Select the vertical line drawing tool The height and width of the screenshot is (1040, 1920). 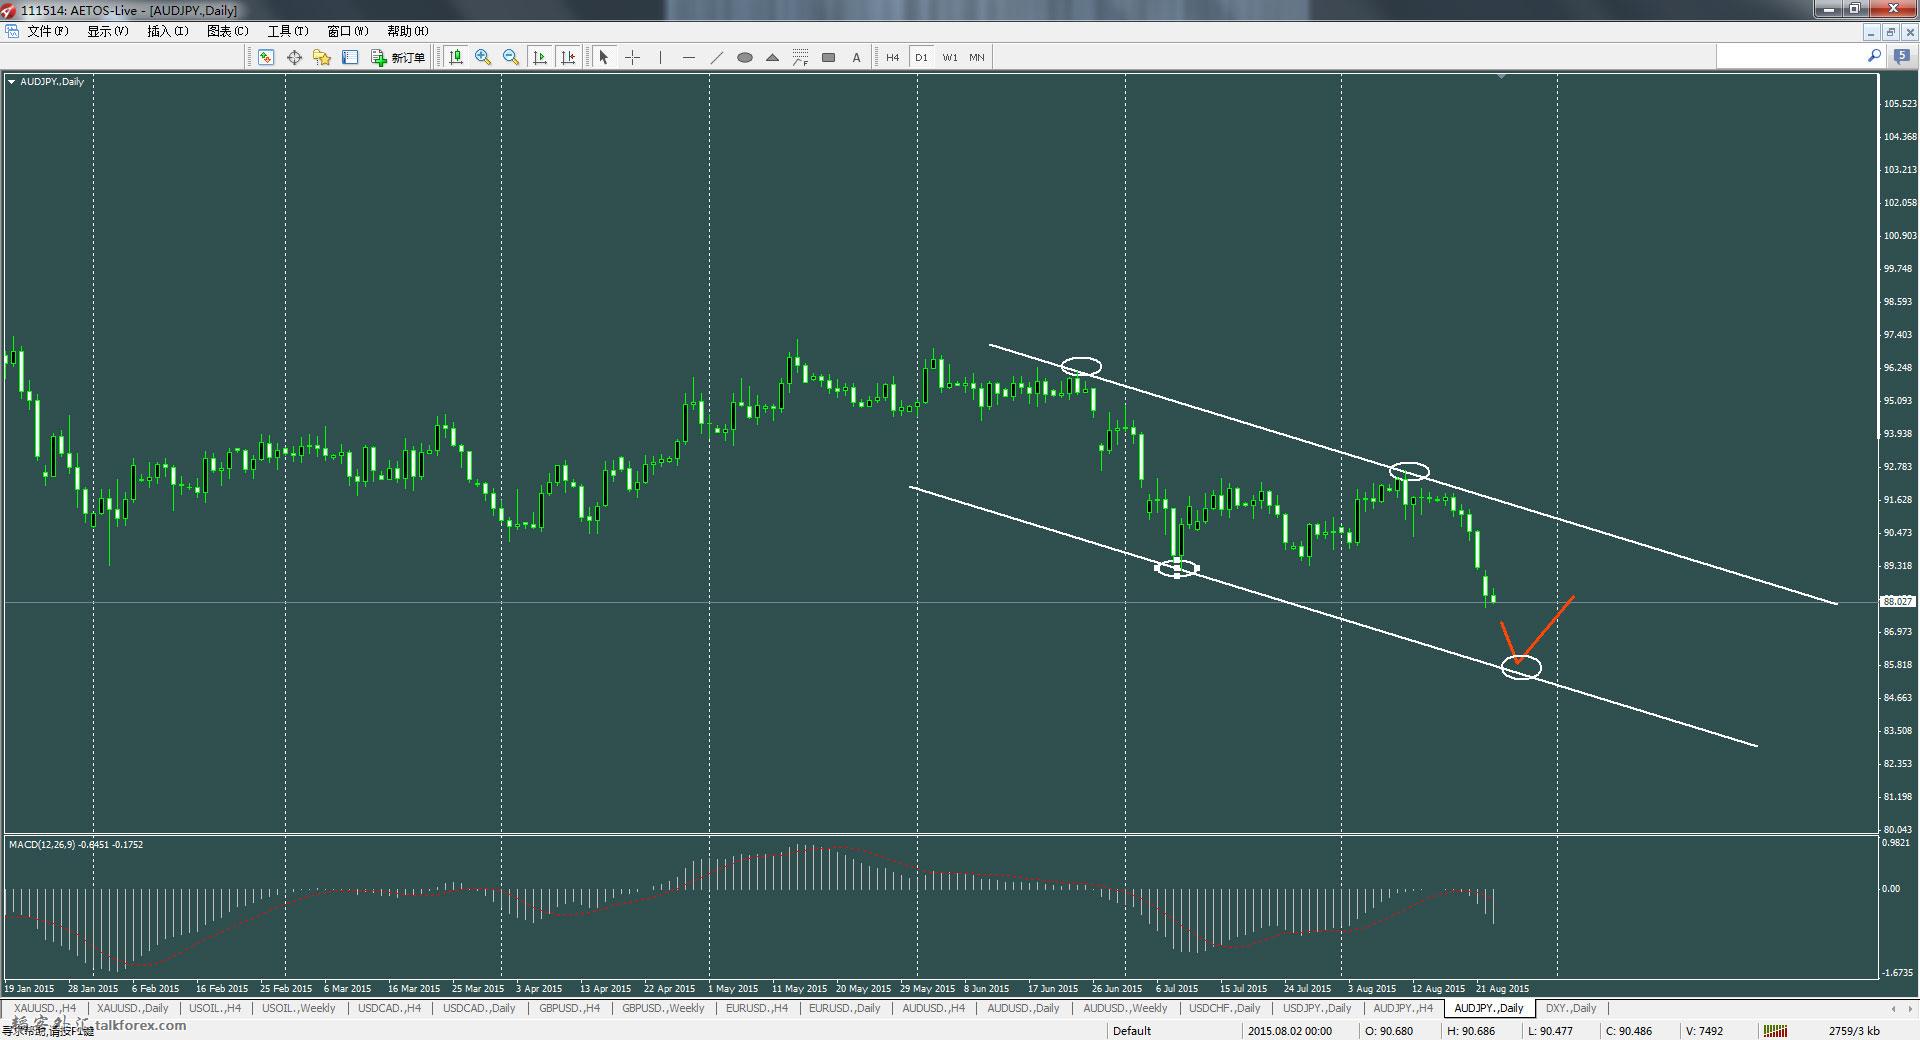(x=660, y=57)
